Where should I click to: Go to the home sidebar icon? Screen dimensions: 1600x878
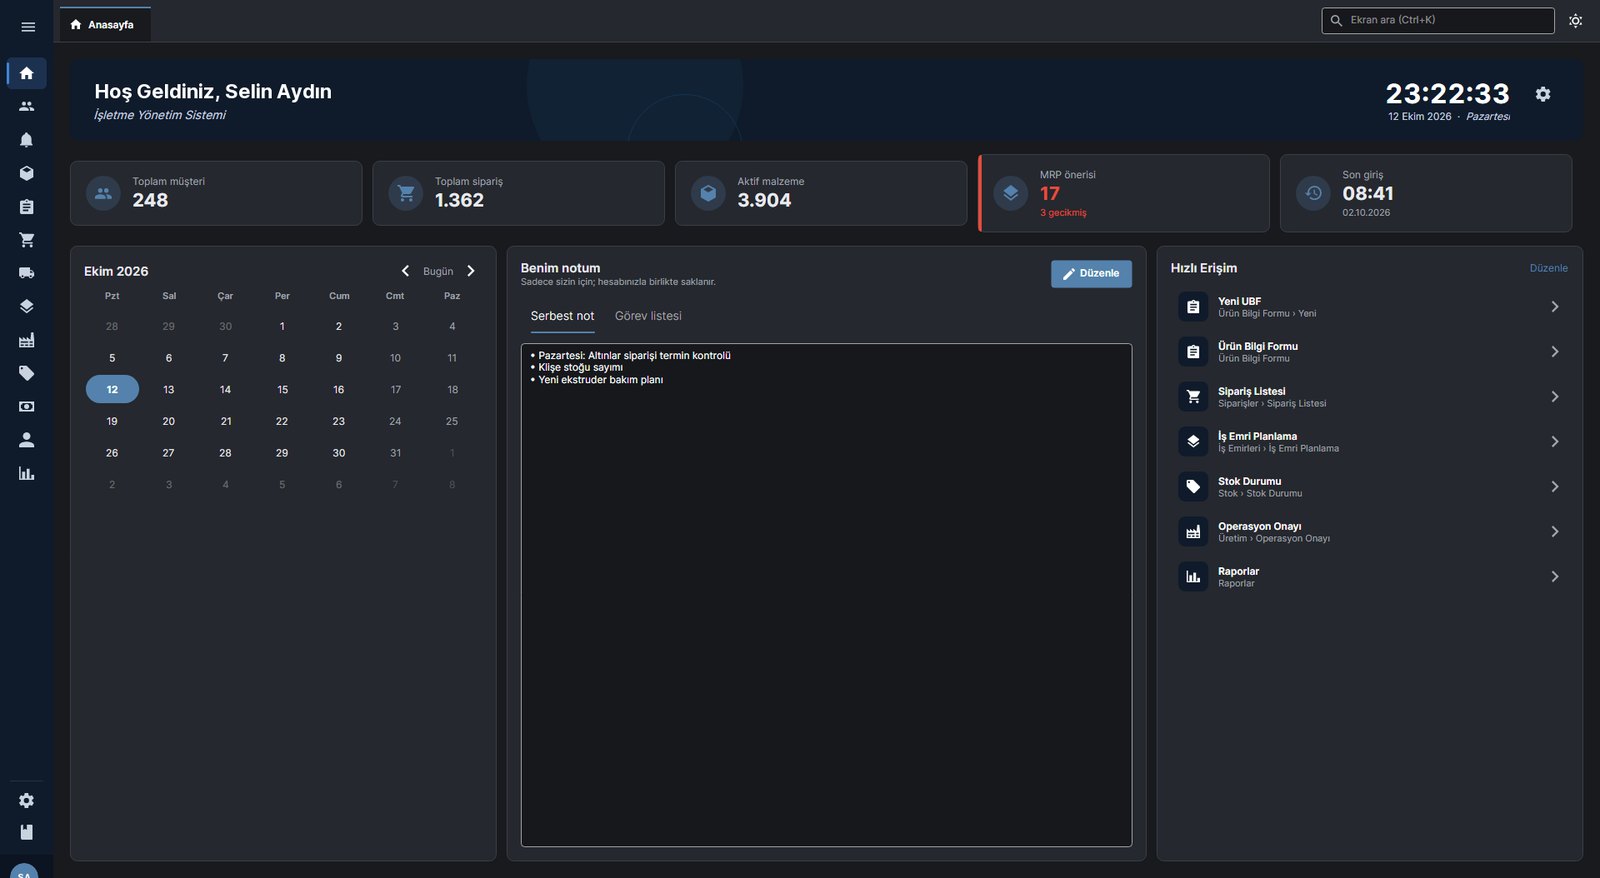tap(27, 73)
